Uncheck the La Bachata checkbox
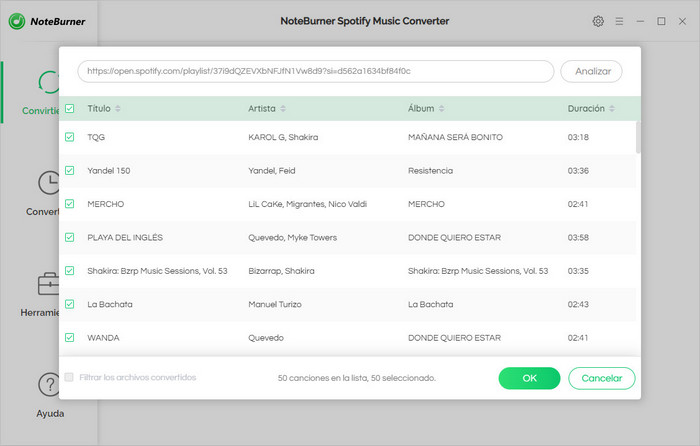The width and height of the screenshot is (700, 446). (x=70, y=304)
